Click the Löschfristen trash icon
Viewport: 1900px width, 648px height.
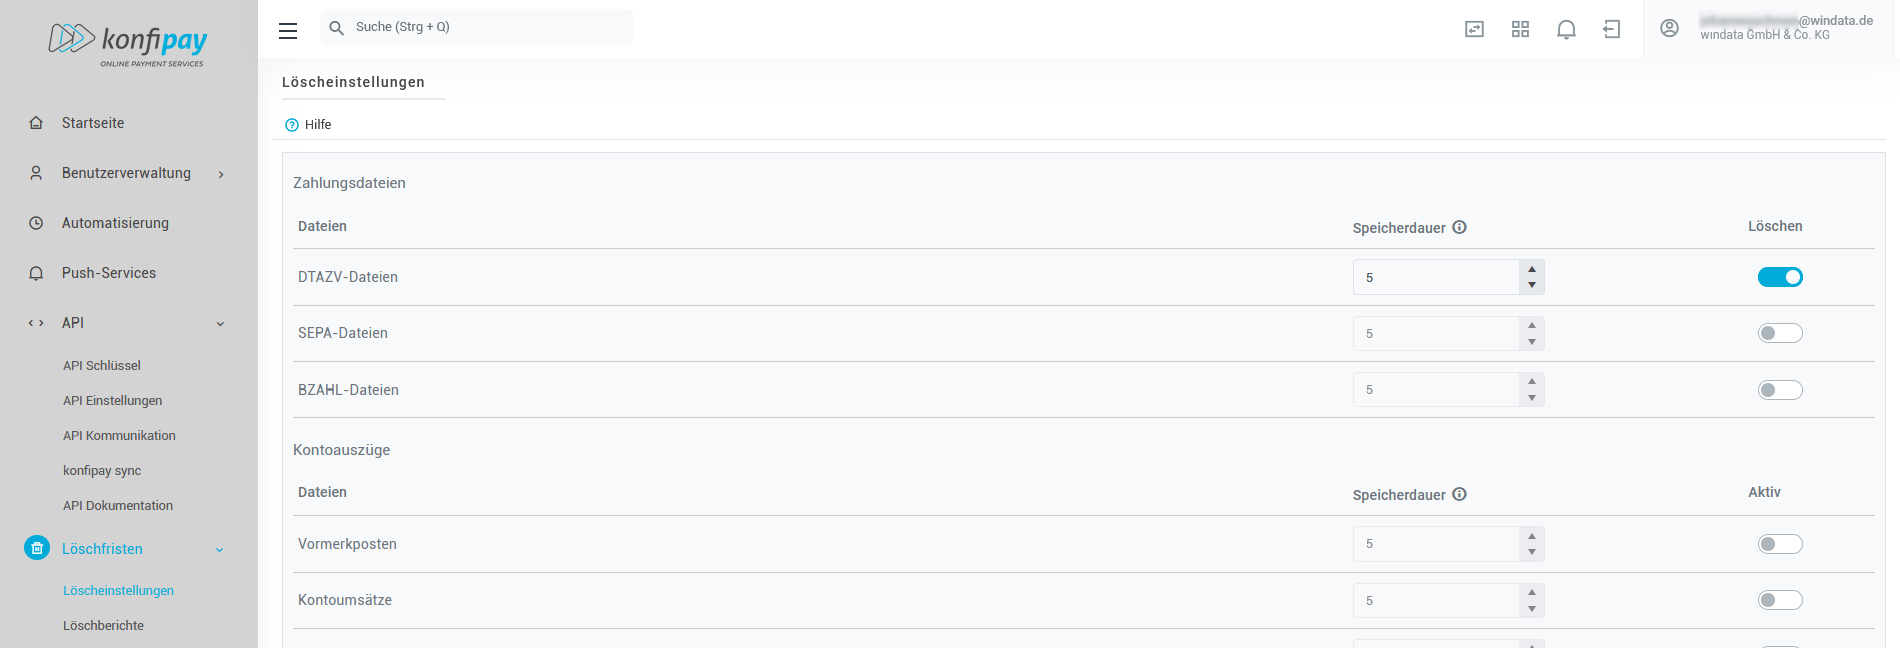[x=37, y=548]
